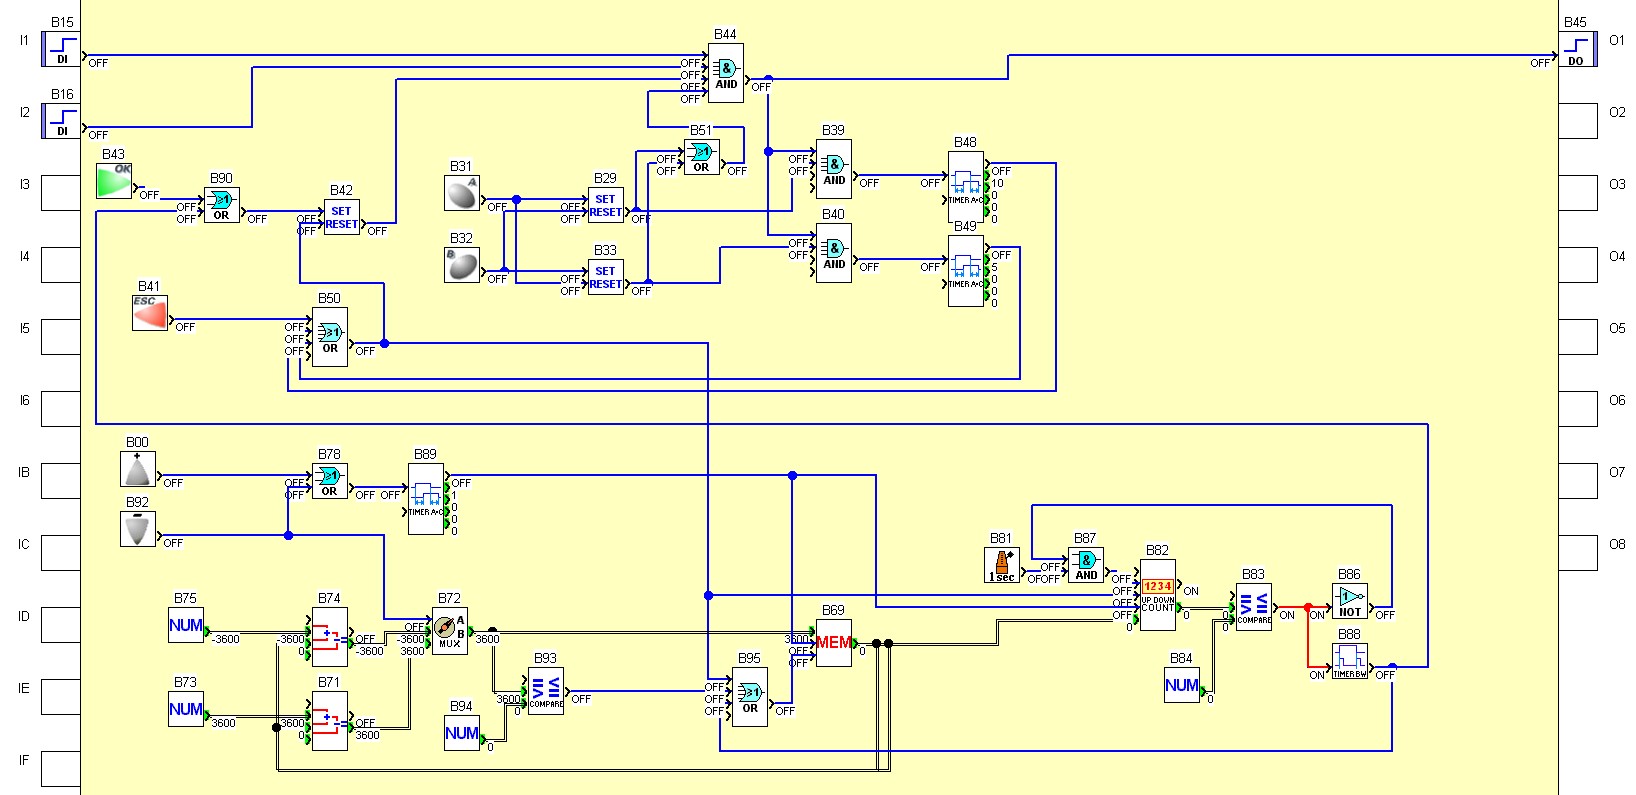Click the 1 sec clock block B81
The width and height of the screenshot is (1636, 795).
[1001, 565]
